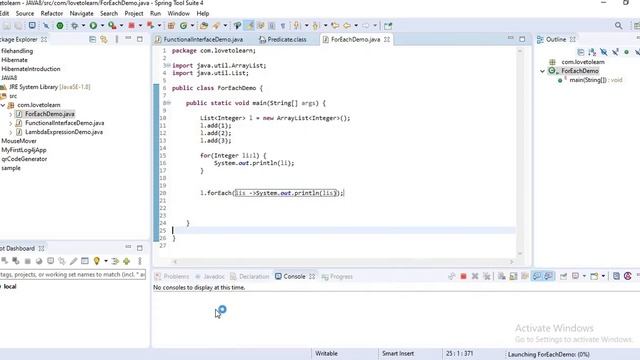Click Boot Dashboard tag filter input field
This screenshot has height=360, width=640.
(x=73, y=275)
